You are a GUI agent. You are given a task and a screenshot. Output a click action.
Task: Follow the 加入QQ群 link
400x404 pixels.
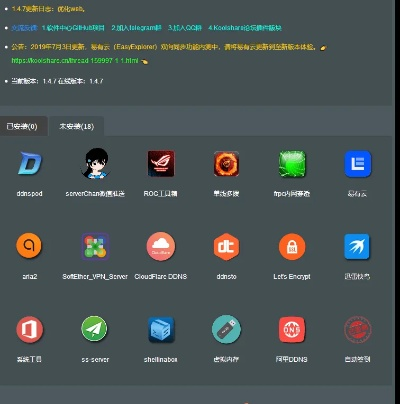(185, 28)
